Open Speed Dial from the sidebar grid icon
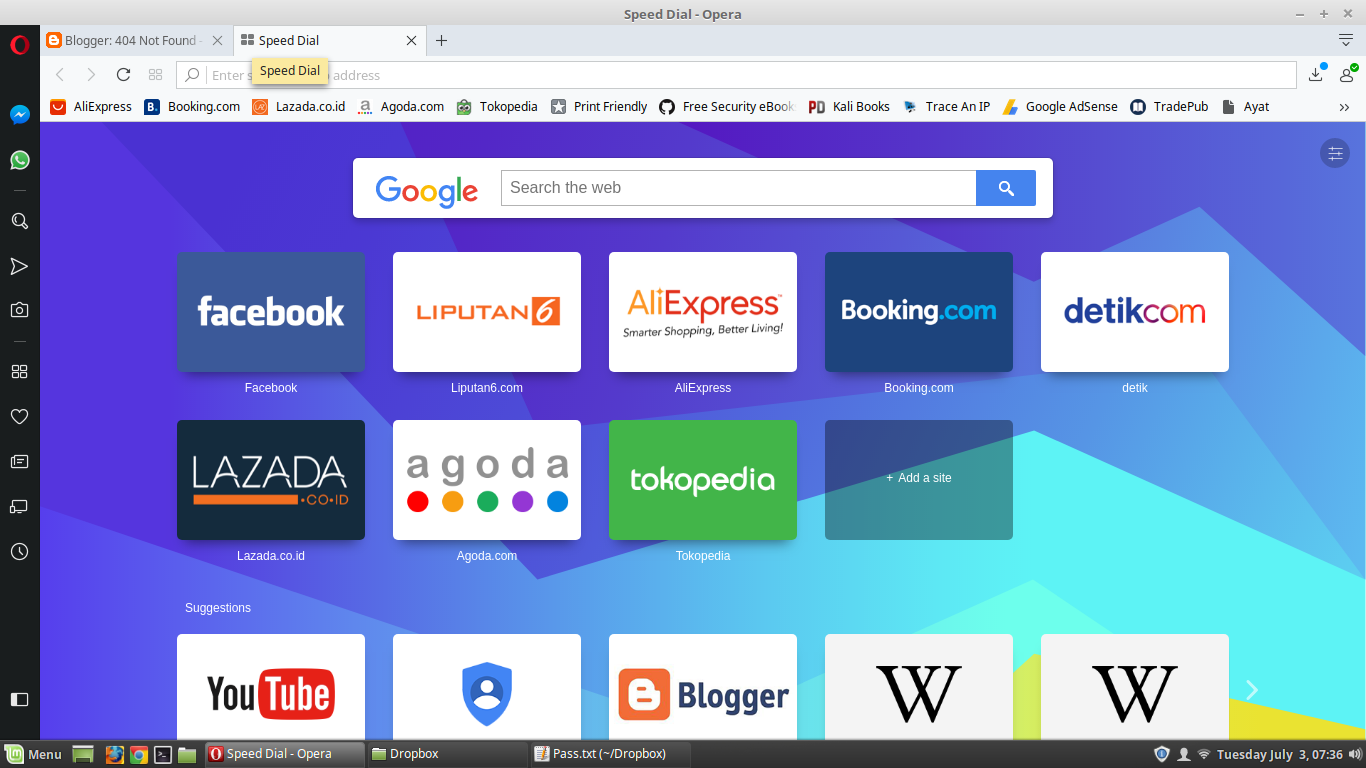This screenshot has height=768, width=1366. click(x=19, y=372)
